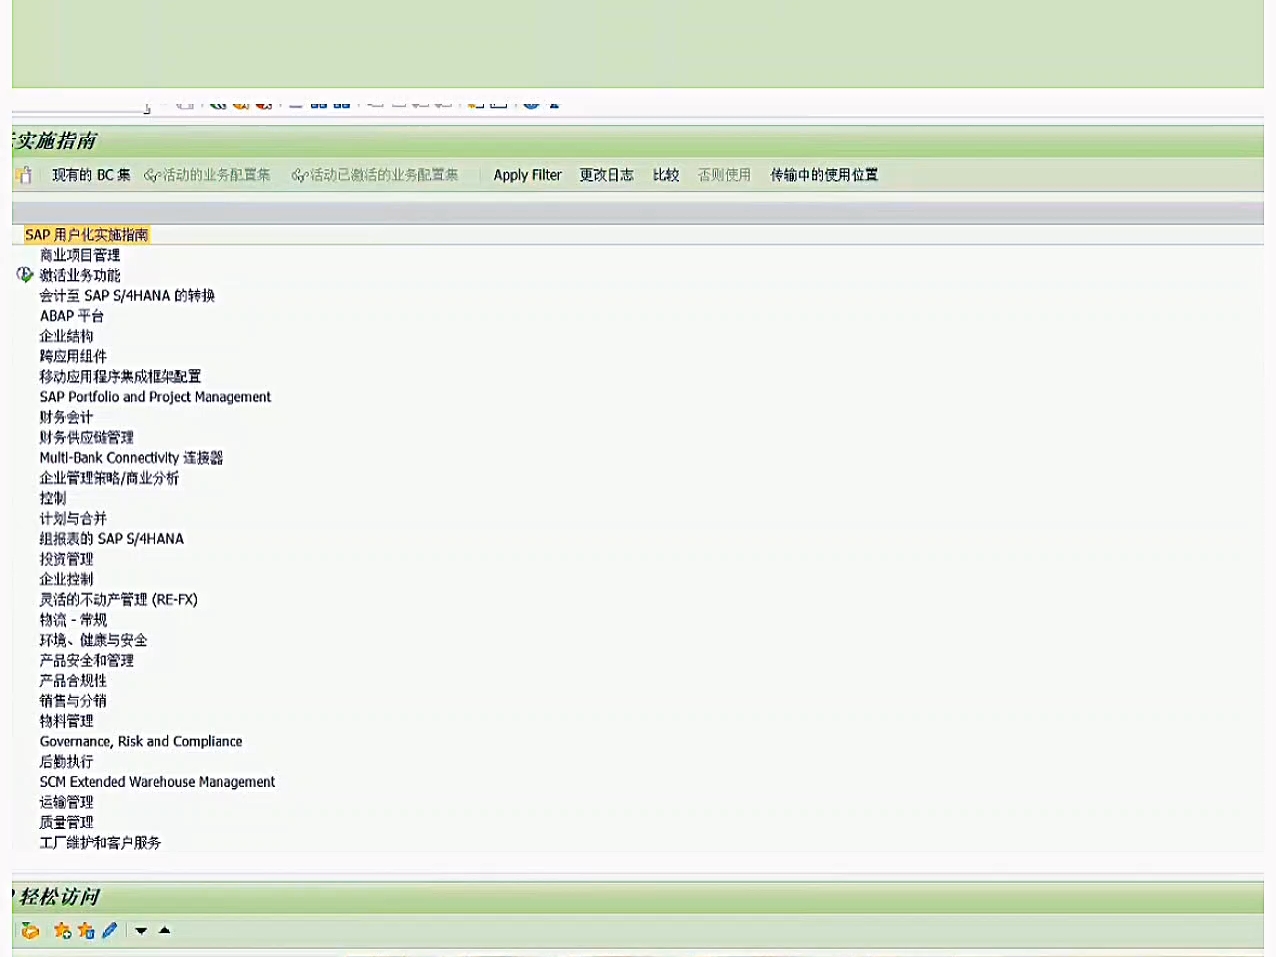Select the 后勤执行 tree node
Viewport: 1276px width, 957px height.
coord(66,762)
